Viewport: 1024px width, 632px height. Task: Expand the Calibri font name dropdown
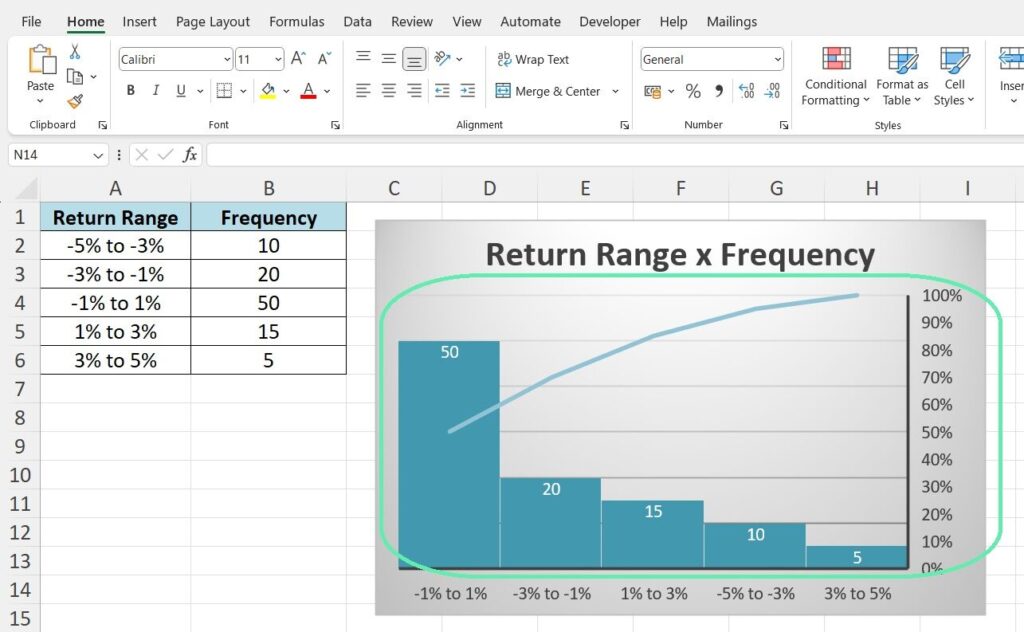tap(227, 60)
